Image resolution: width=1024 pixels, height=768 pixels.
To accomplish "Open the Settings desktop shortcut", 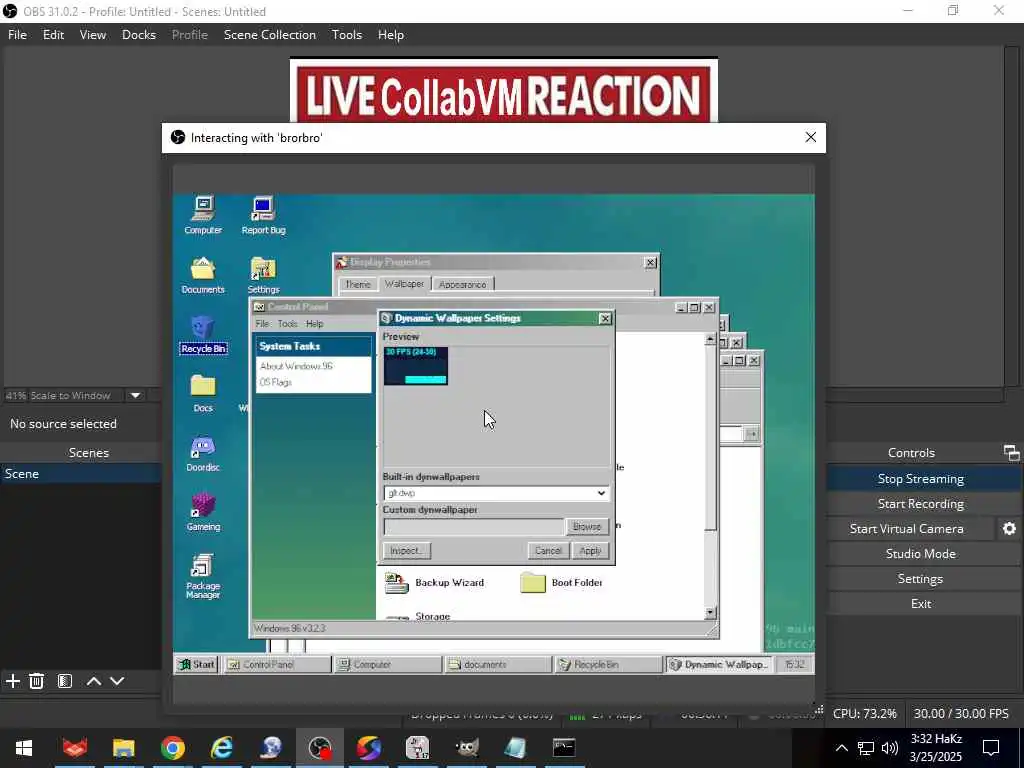I will pos(263,275).
